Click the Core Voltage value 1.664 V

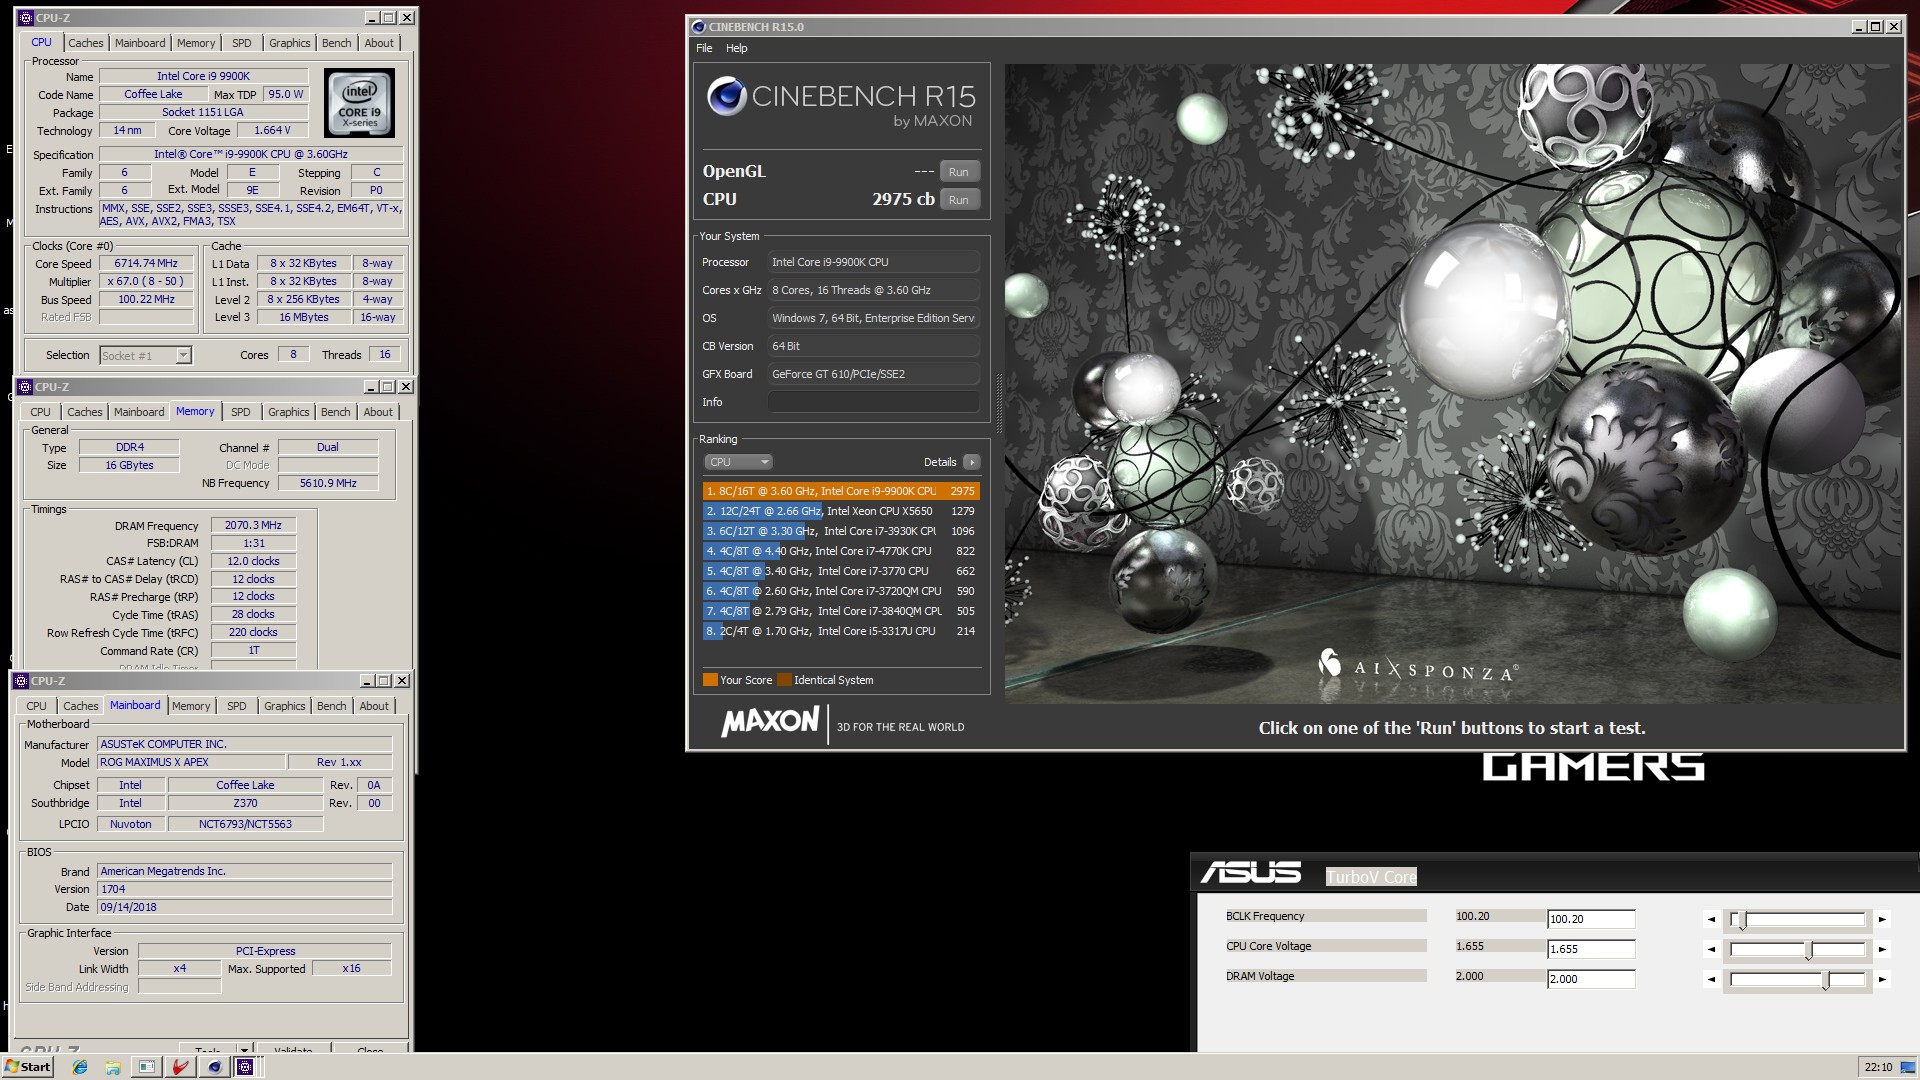[x=272, y=131]
